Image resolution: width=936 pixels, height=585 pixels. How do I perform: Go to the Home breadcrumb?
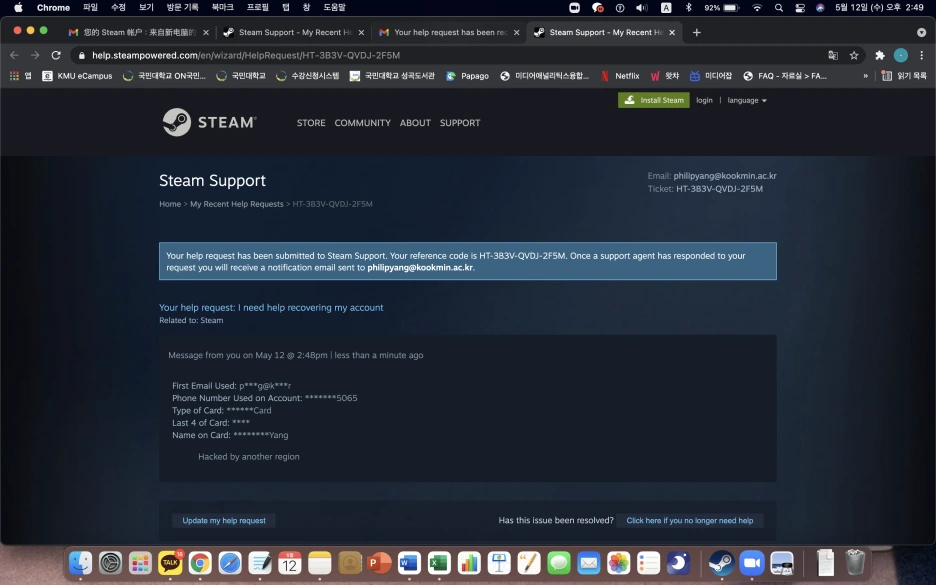tap(170, 204)
